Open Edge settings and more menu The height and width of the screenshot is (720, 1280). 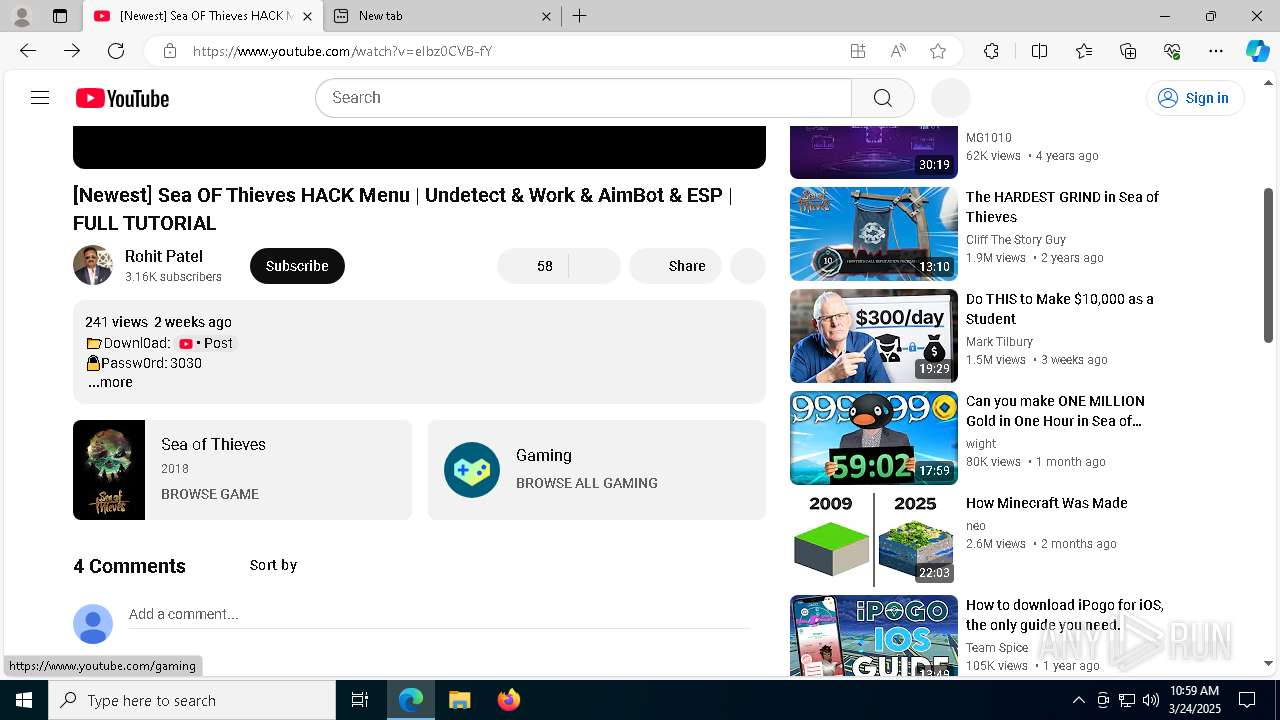[x=1216, y=51]
